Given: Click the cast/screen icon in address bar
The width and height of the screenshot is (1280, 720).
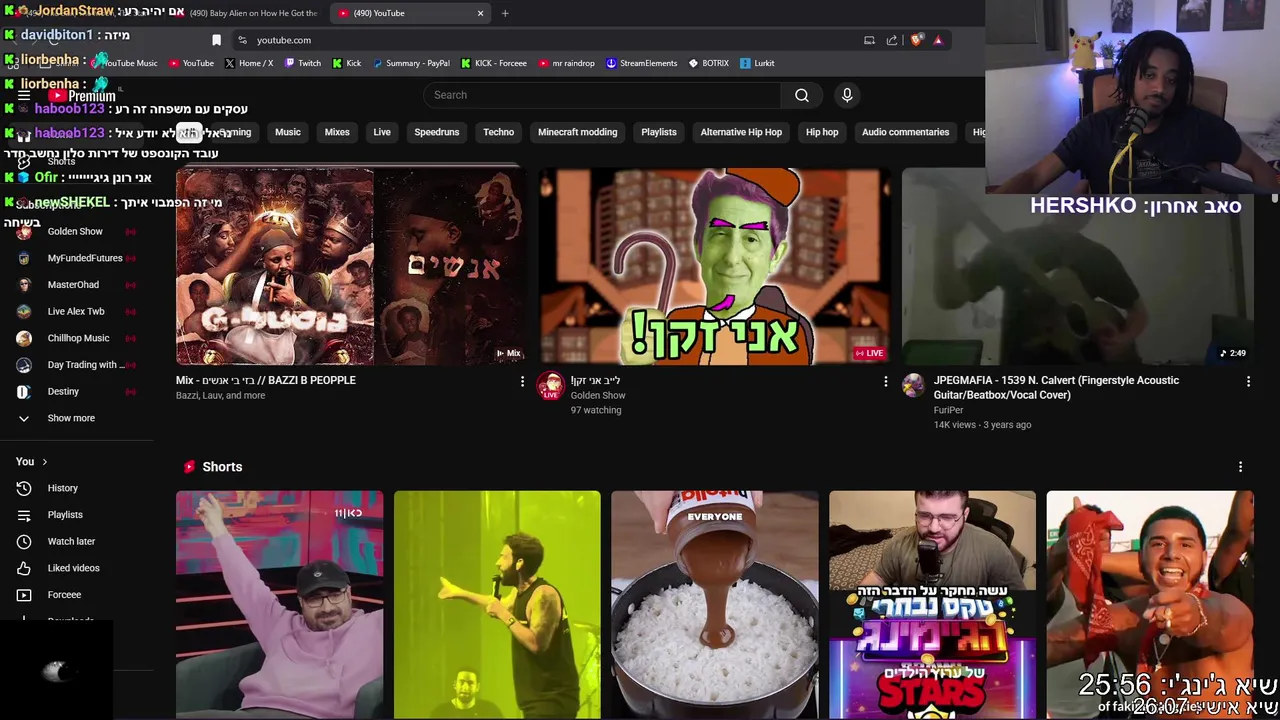Looking at the screenshot, I should (x=869, y=40).
